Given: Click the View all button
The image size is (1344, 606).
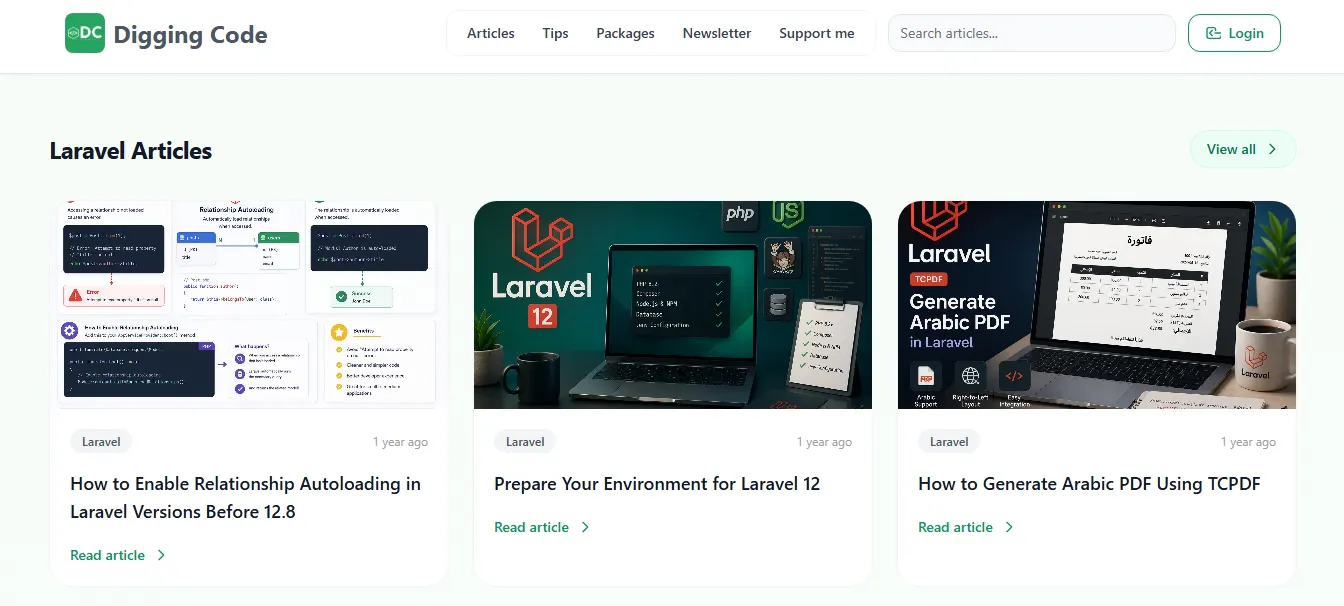Looking at the screenshot, I should pos(1243,149).
